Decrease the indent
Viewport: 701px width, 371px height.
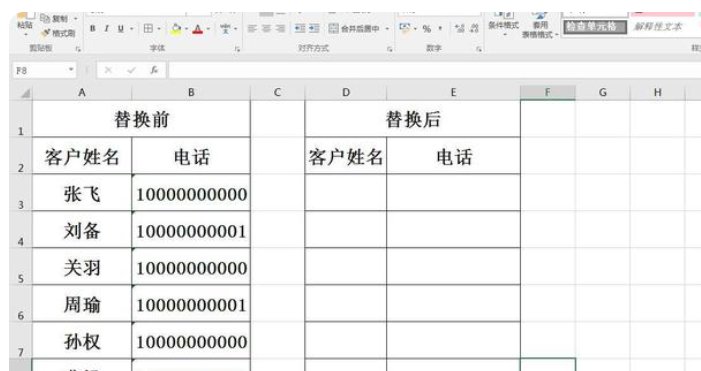[300, 29]
